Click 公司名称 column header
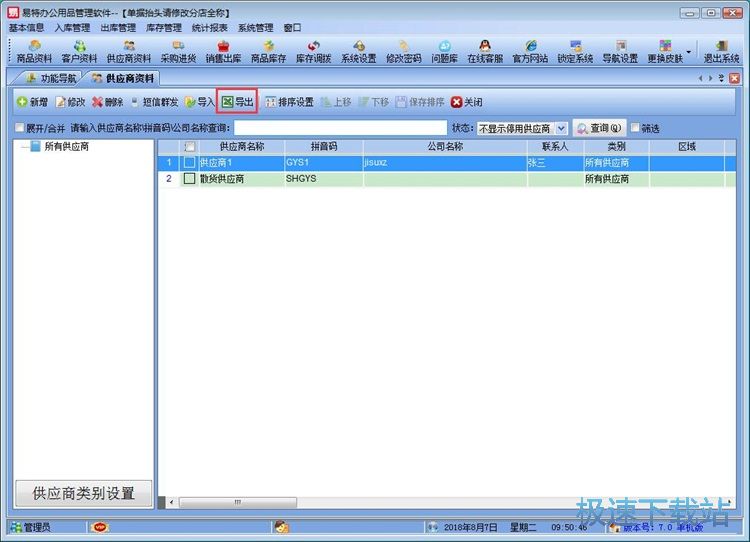This screenshot has width=750, height=542. 445,146
